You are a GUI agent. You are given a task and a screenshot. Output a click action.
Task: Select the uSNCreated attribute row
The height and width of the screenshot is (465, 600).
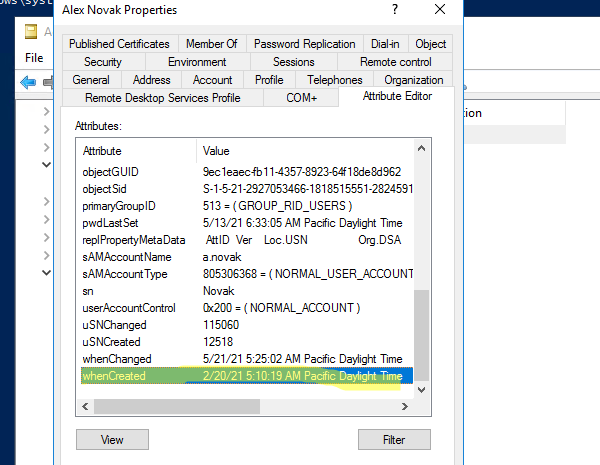[x=247, y=342]
